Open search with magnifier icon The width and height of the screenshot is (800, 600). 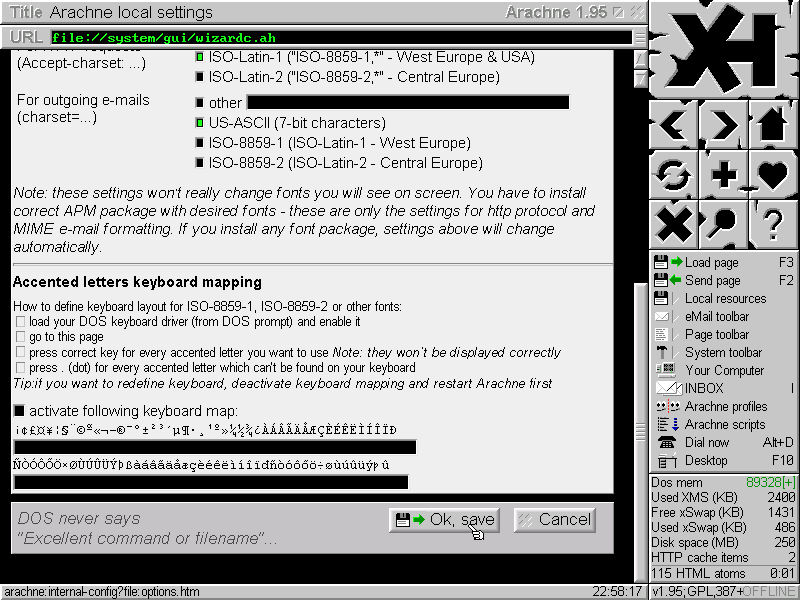pos(723,224)
